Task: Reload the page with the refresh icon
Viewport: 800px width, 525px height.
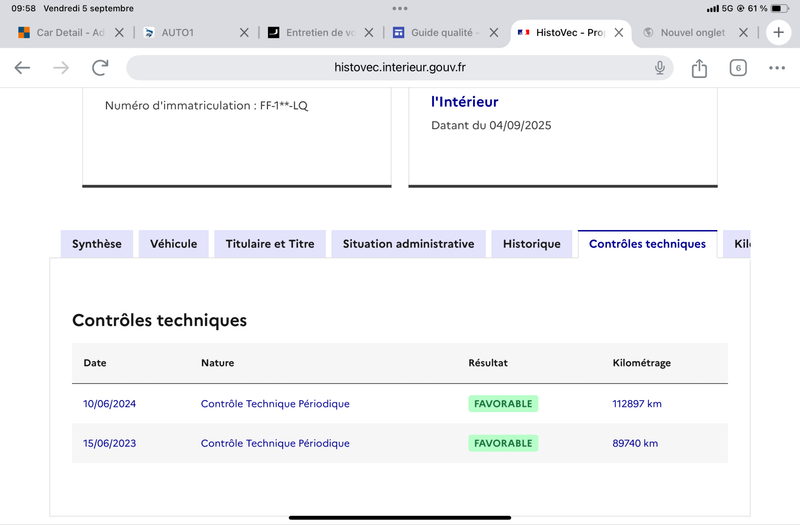Action: [x=100, y=68]
